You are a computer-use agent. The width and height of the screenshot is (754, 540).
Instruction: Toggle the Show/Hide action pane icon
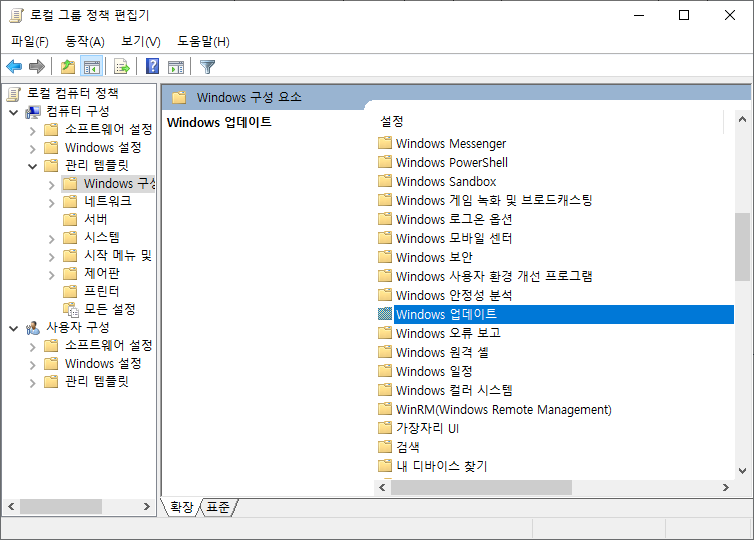176,67
